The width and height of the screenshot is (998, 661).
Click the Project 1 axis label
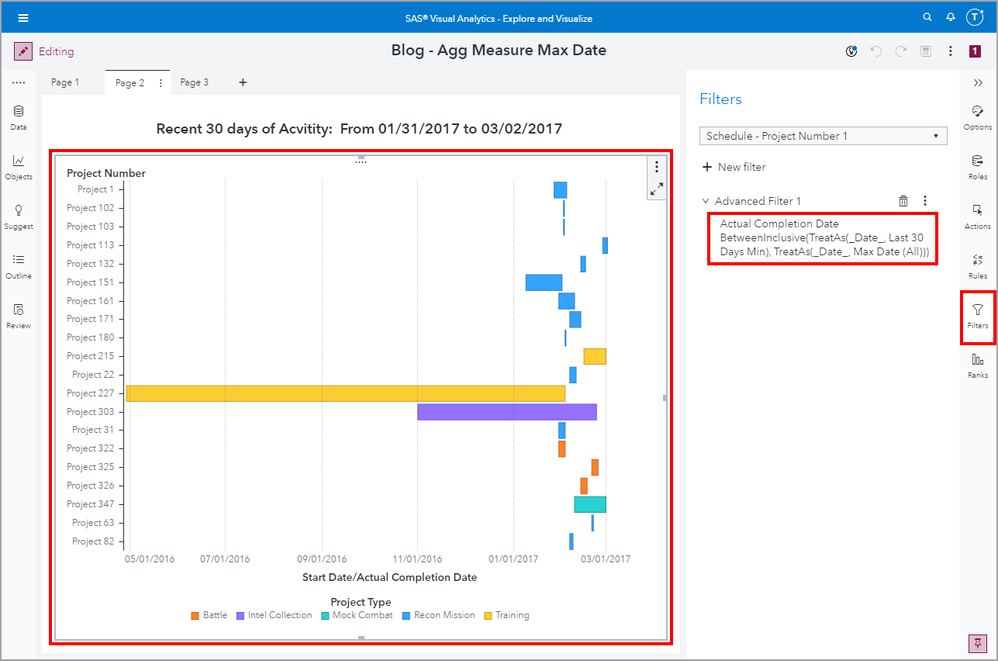[x=95, y=190]
